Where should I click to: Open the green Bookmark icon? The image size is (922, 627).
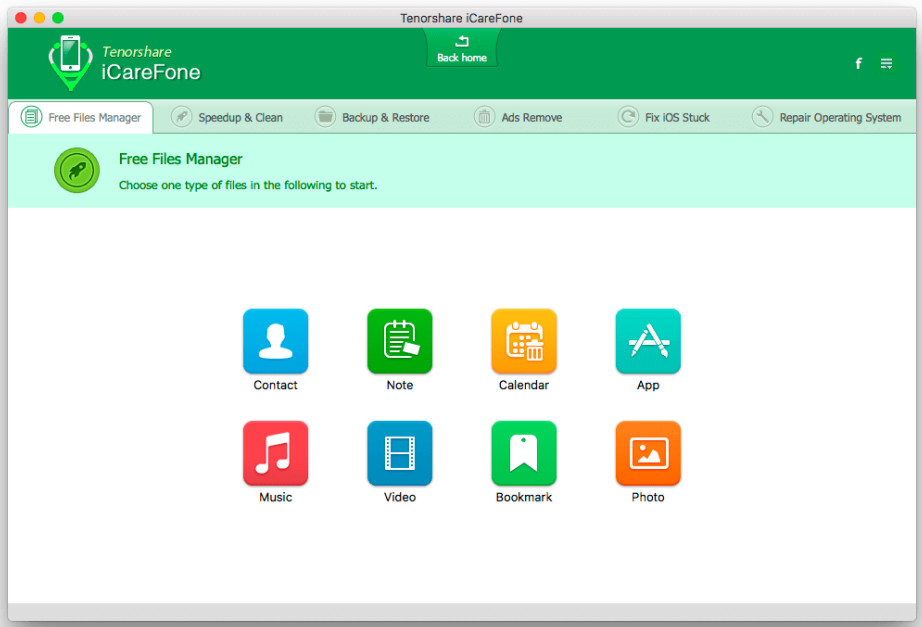523,453
